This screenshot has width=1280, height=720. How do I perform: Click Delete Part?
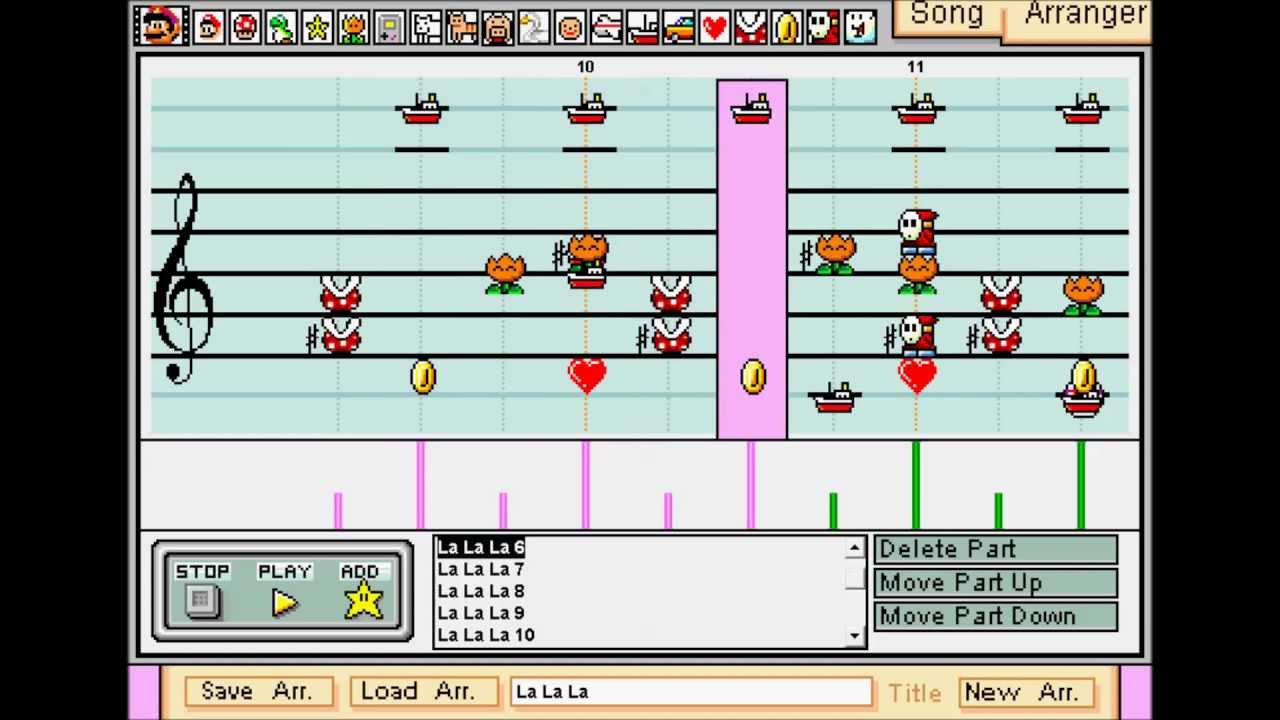996,549
